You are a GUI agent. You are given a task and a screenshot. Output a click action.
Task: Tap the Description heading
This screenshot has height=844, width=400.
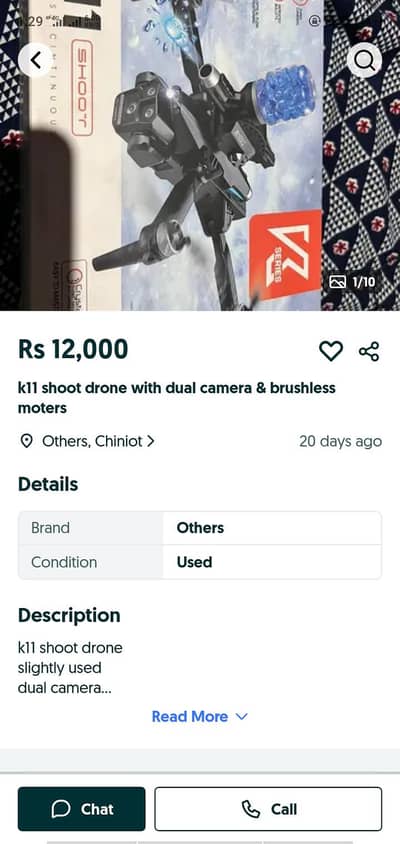69,616
